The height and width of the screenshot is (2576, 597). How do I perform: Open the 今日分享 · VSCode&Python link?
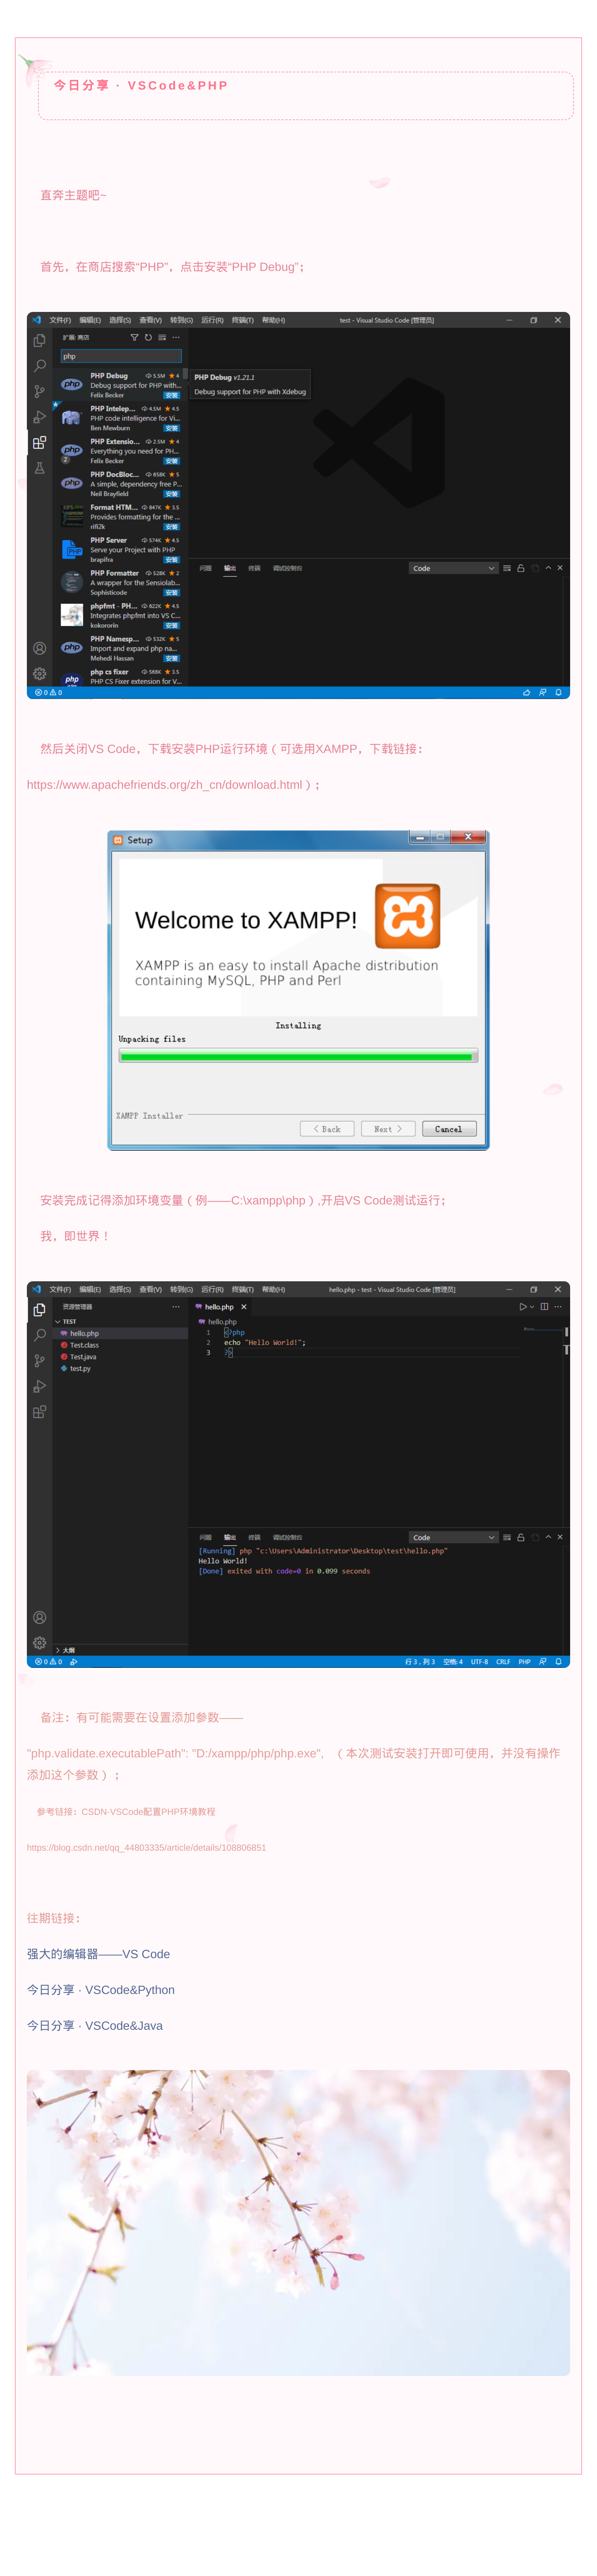tap(101, 1990)
